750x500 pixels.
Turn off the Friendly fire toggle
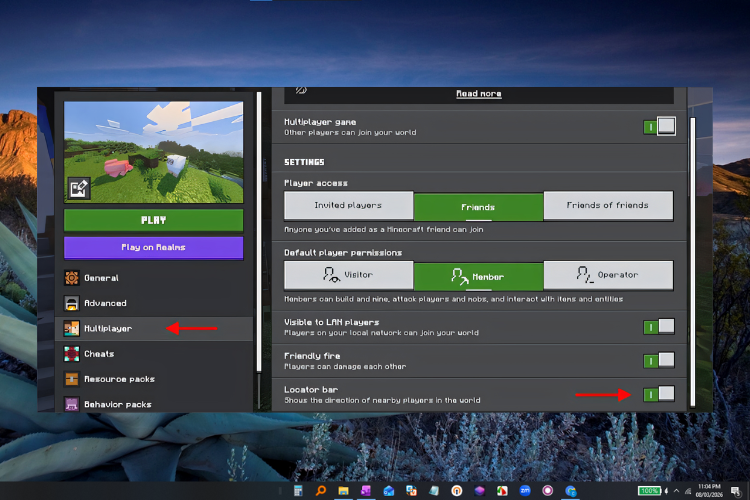coord(659,361)
